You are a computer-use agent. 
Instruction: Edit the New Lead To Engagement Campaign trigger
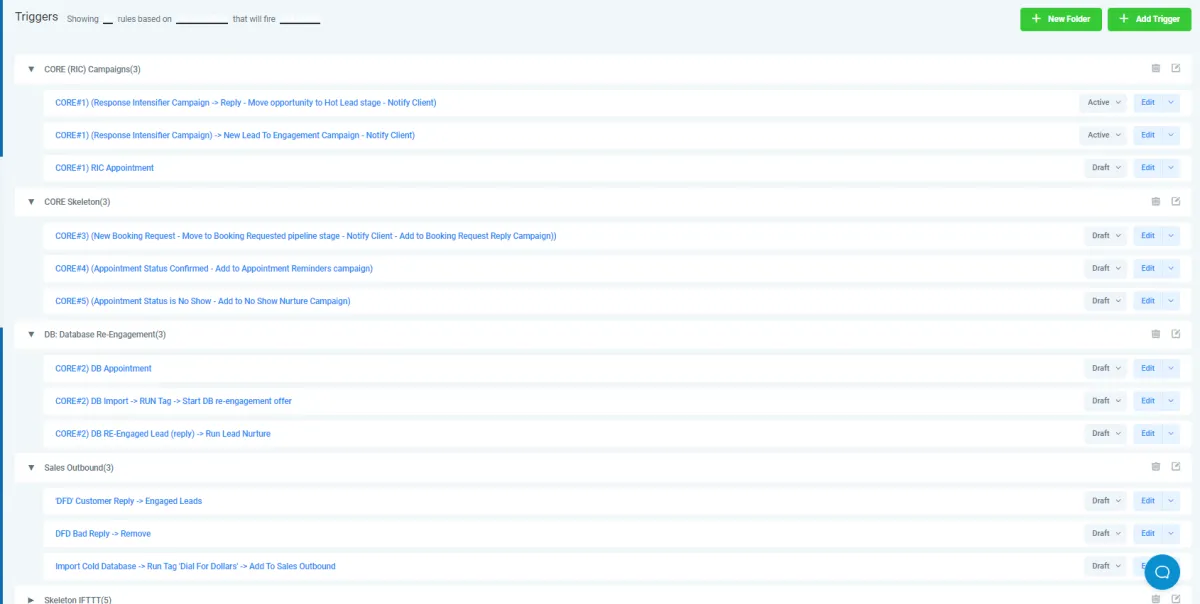pos(1148,135)
